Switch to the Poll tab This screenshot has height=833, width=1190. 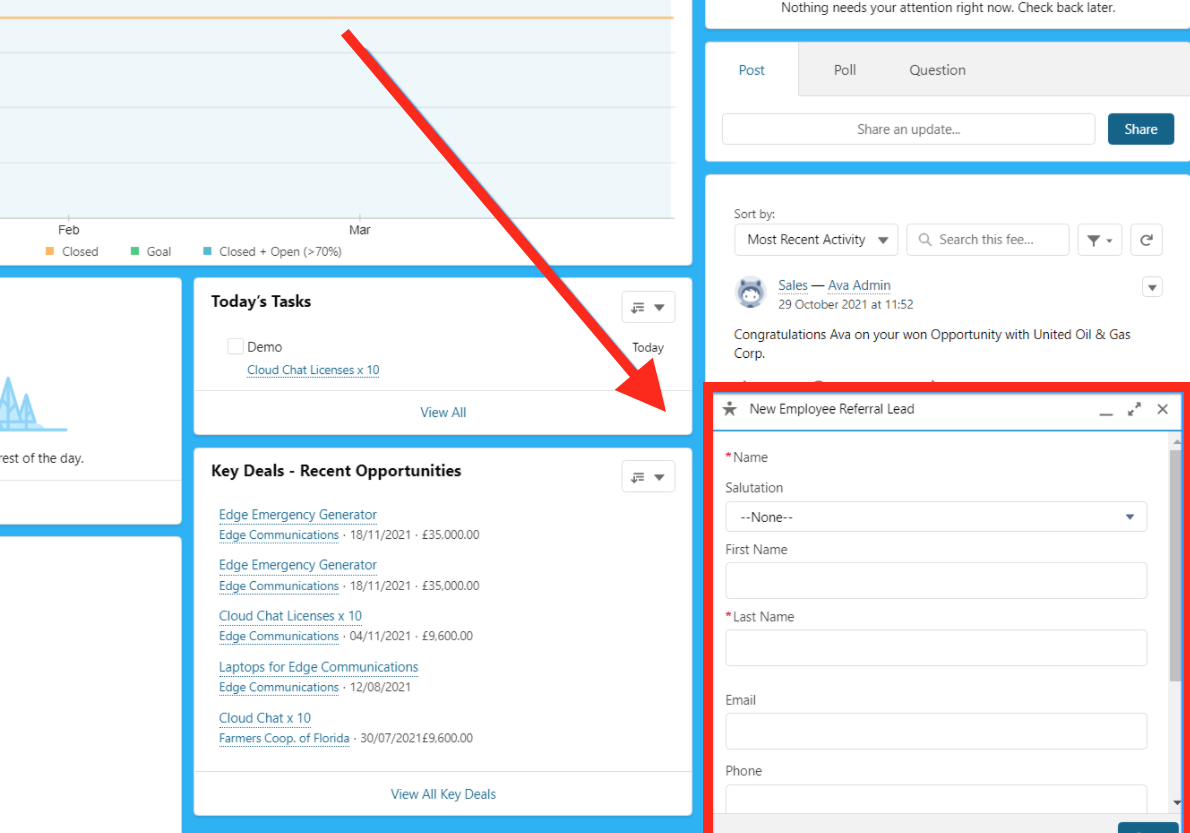pos(845,70)
